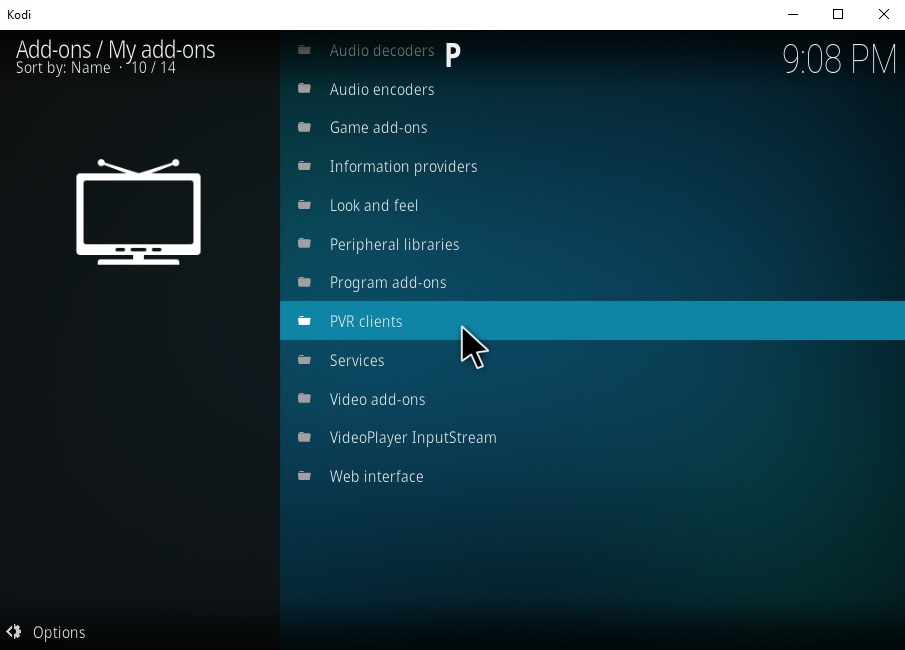This screenshot has height=650, width=905.
Task: Maximize the Kodi window
Action: tap(838, 14)
